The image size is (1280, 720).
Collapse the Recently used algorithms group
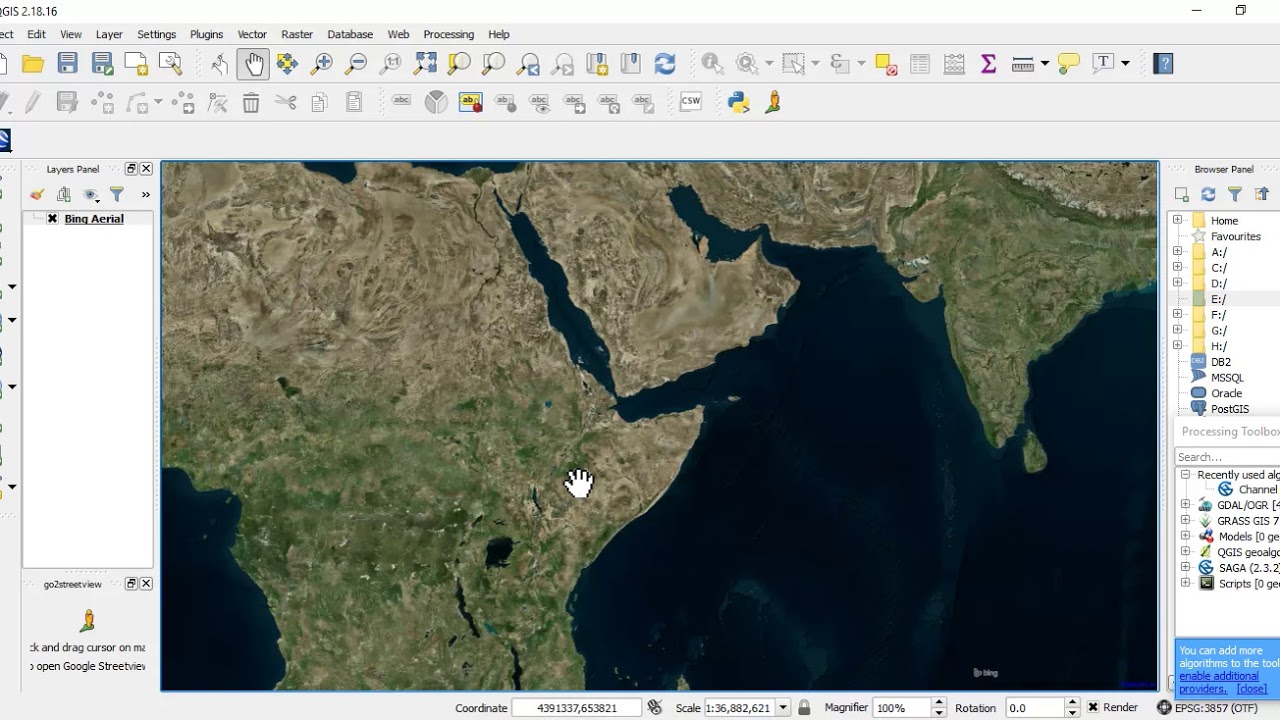pyautogui.click(x=1186, y=475)
